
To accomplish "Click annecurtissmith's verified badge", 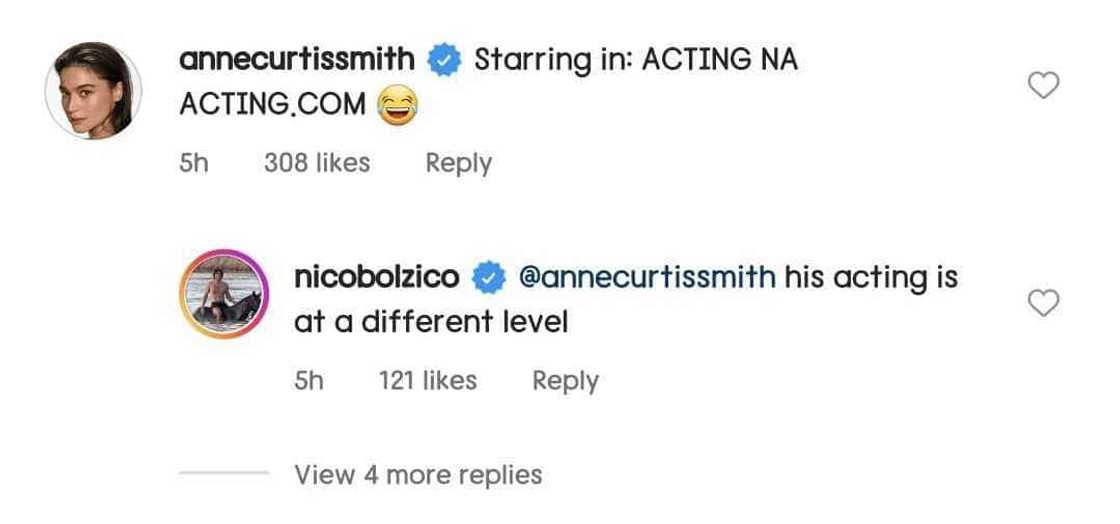I will pyautogui.click(x=444, y=60).
